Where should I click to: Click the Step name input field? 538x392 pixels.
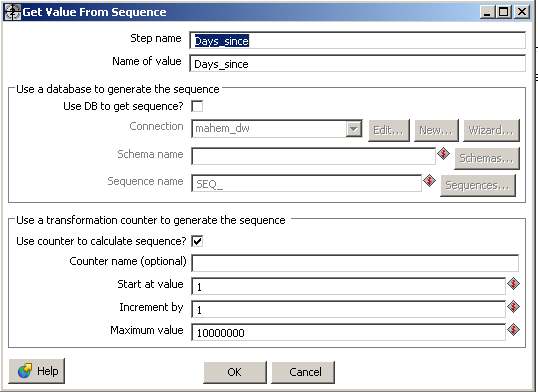(358, 41)
